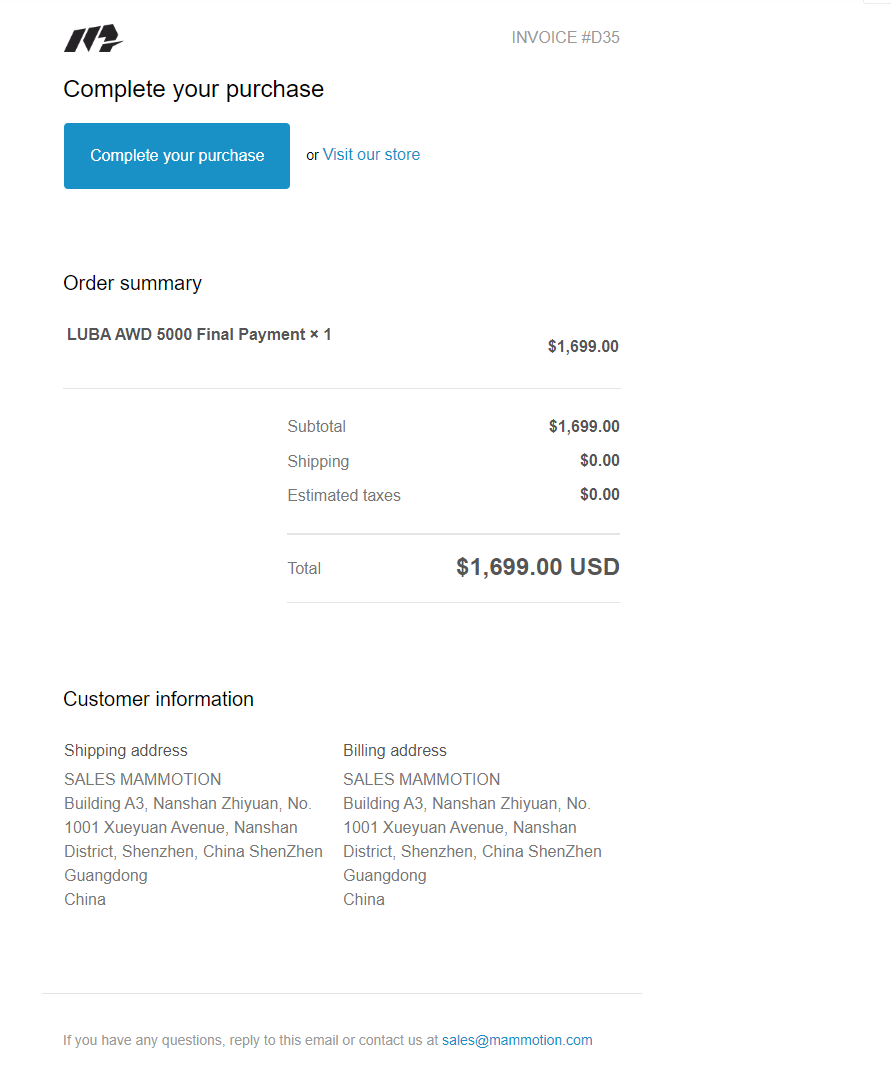
Task: Click the total $1,699.00 USD amount
Action: click(x=537, y=567)
